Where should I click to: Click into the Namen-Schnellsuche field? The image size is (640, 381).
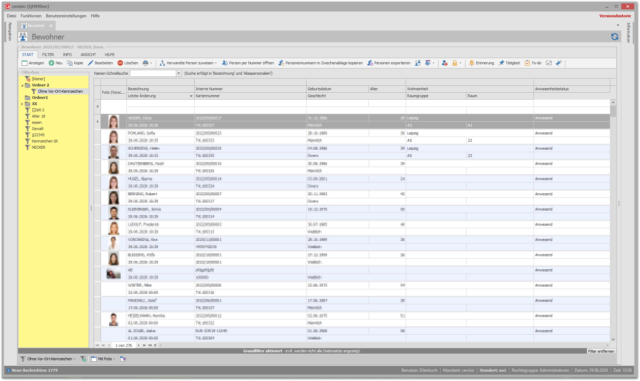coord(153,74)
